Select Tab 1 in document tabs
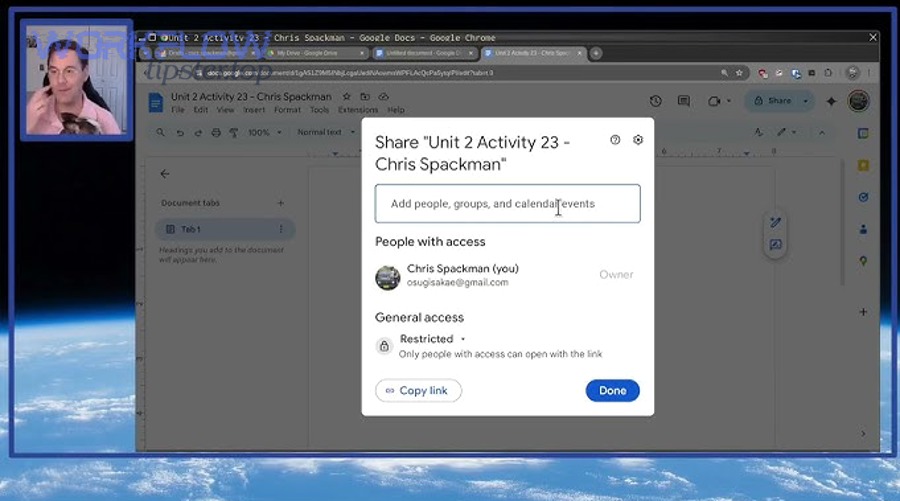The height and width of the screenshot is (501, 900). (225, 230)
